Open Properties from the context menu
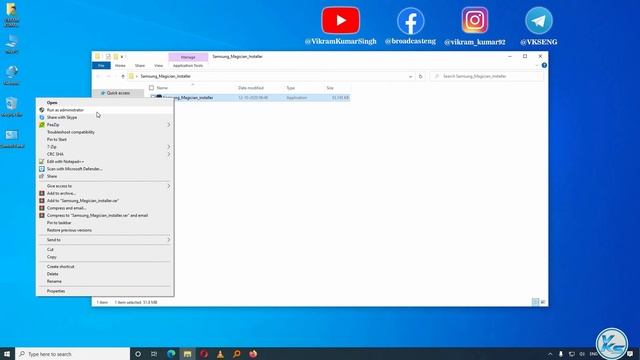 56,291
